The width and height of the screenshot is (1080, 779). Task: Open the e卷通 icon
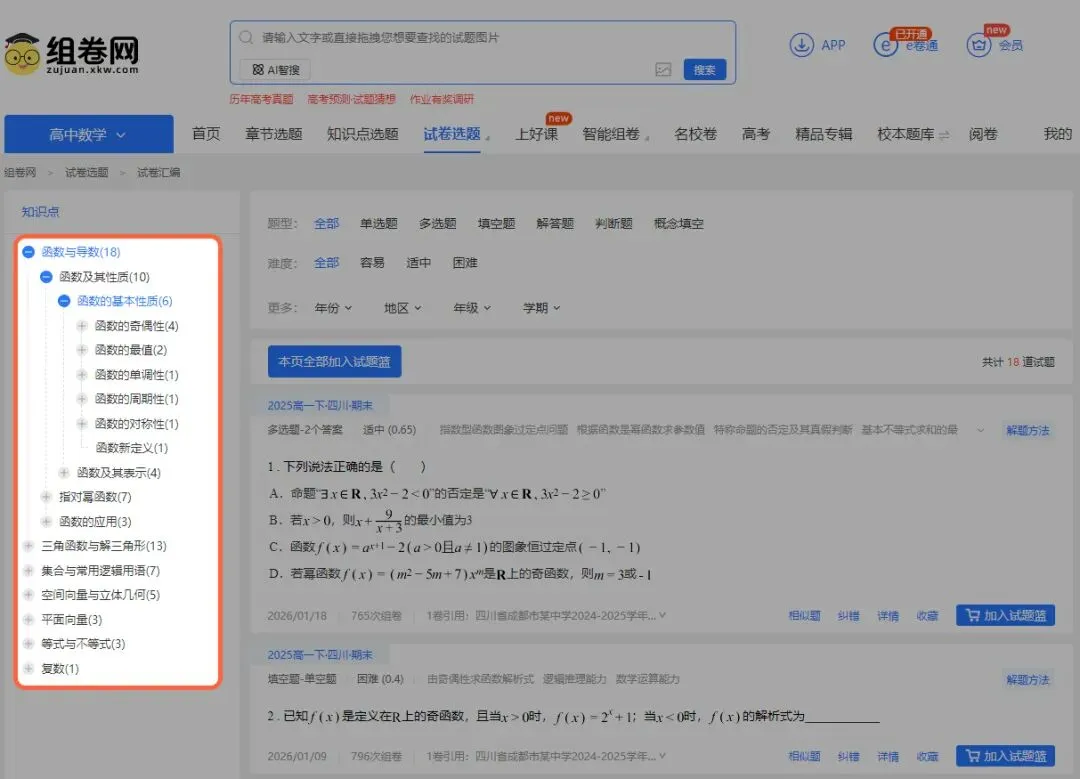tap(885, 45)
